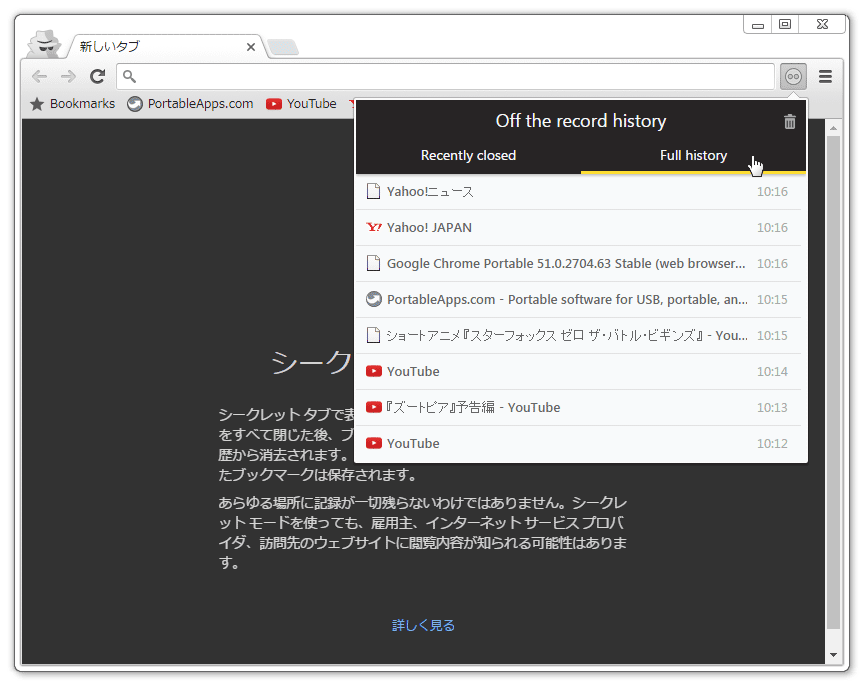Open Yahoo!ニュース history entry
The image size is (863, 686).
(578, 192)
